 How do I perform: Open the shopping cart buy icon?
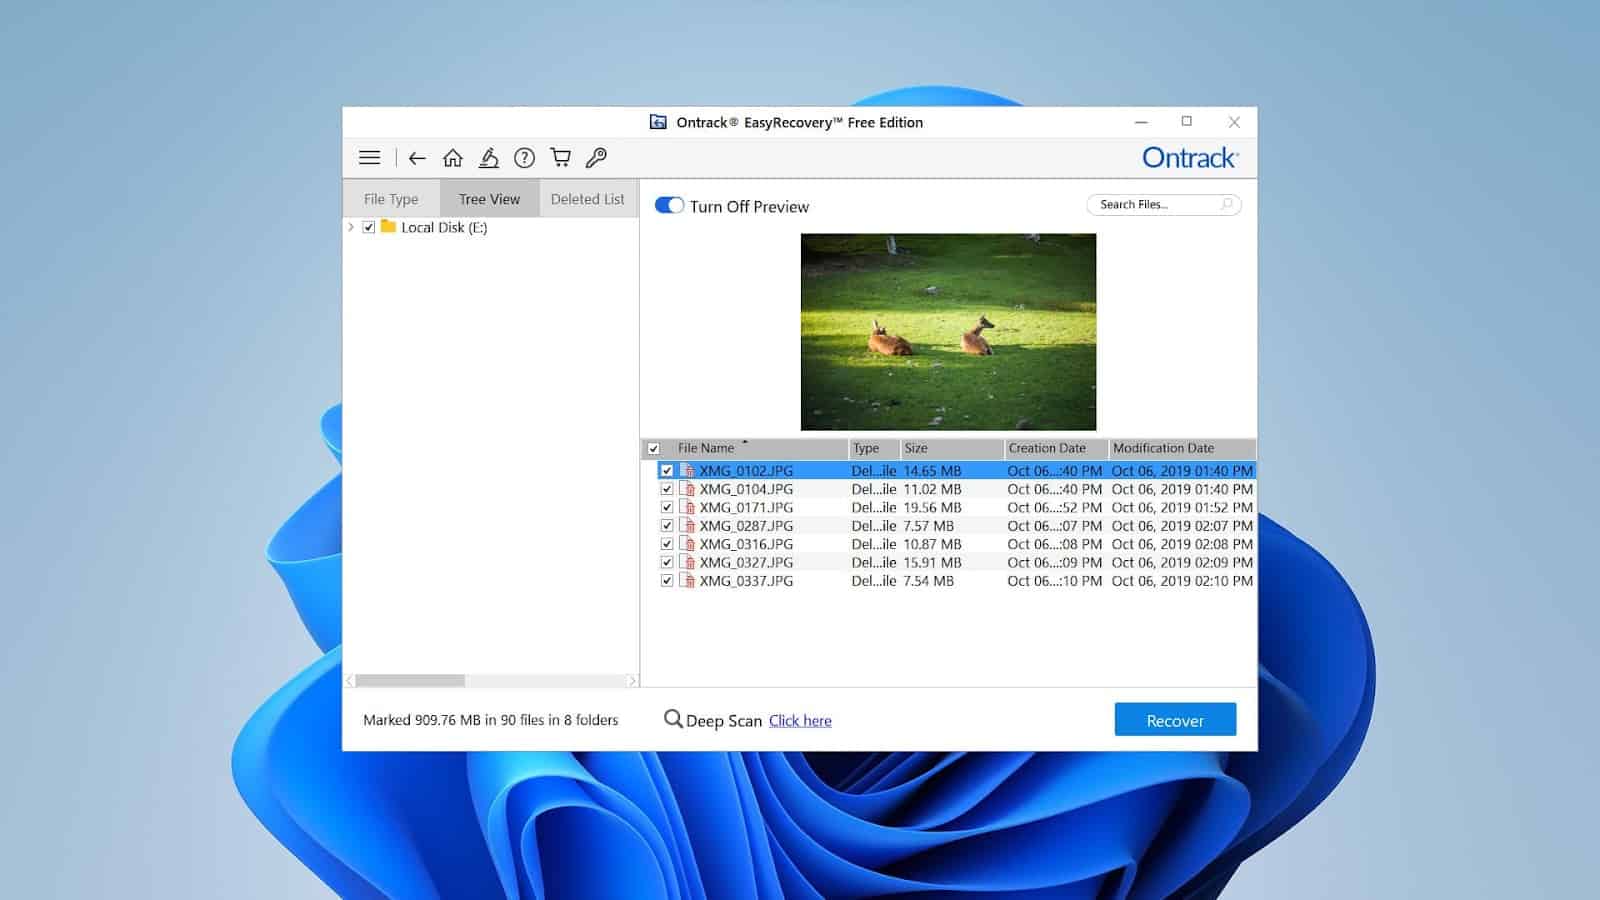pyautogui.click(x=561, y=158)
